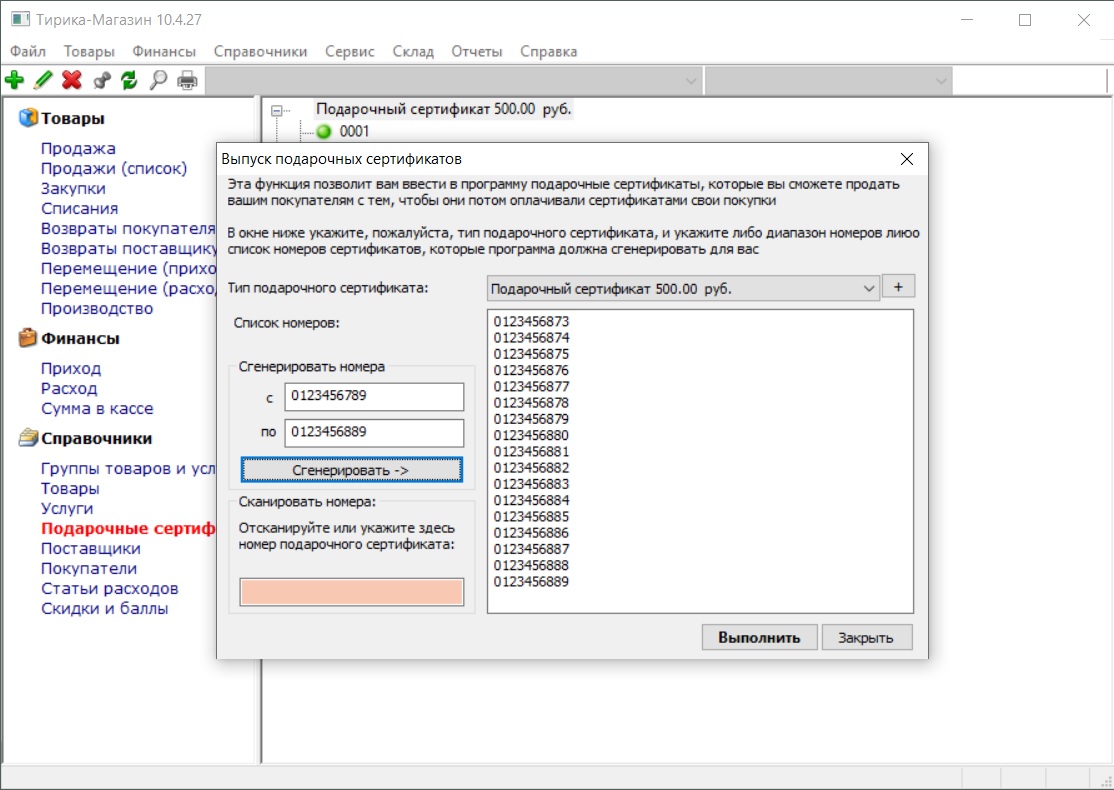Click the Print toolbar icon
Screen dimensions: 1114x790
[187, 80]
